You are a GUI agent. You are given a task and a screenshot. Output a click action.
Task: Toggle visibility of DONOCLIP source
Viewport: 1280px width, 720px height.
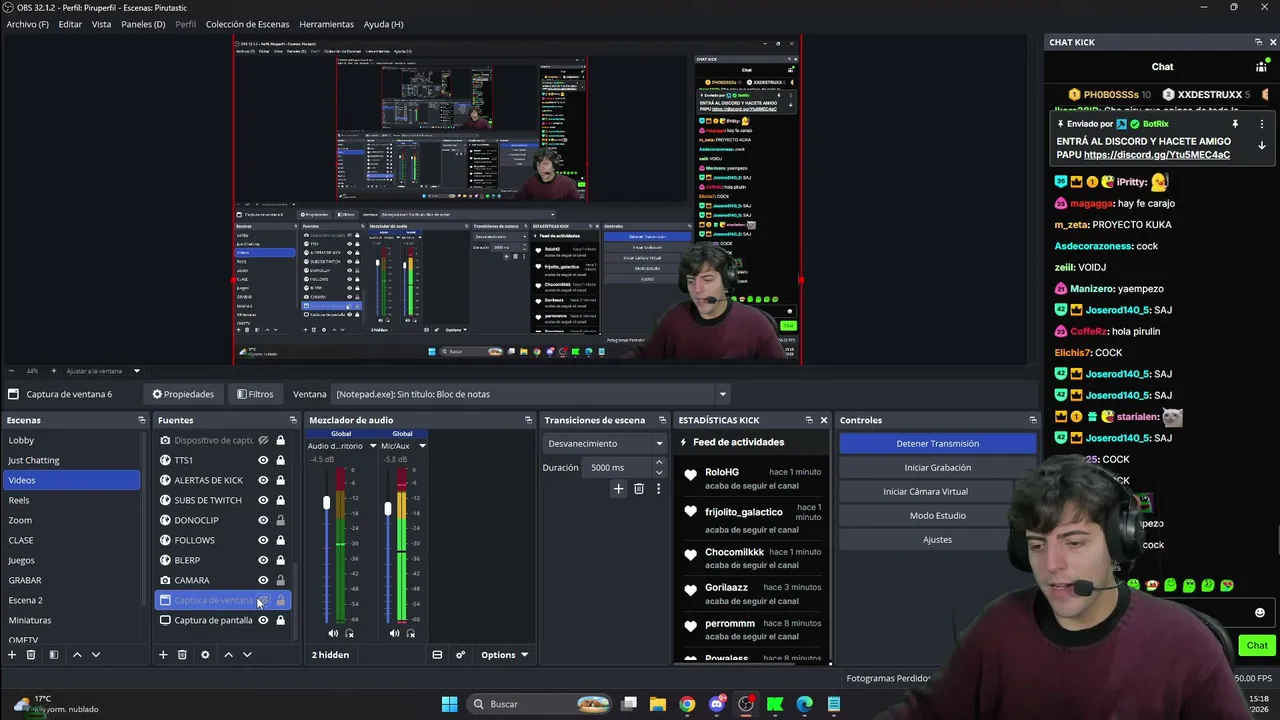tap(263, 520)
